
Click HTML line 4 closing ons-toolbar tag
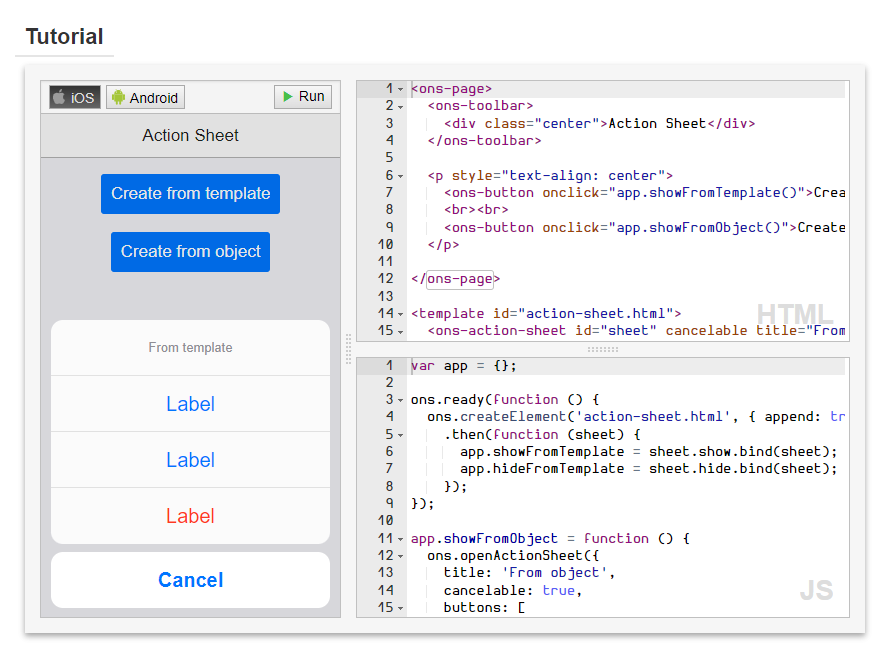(x=484, y=141)
